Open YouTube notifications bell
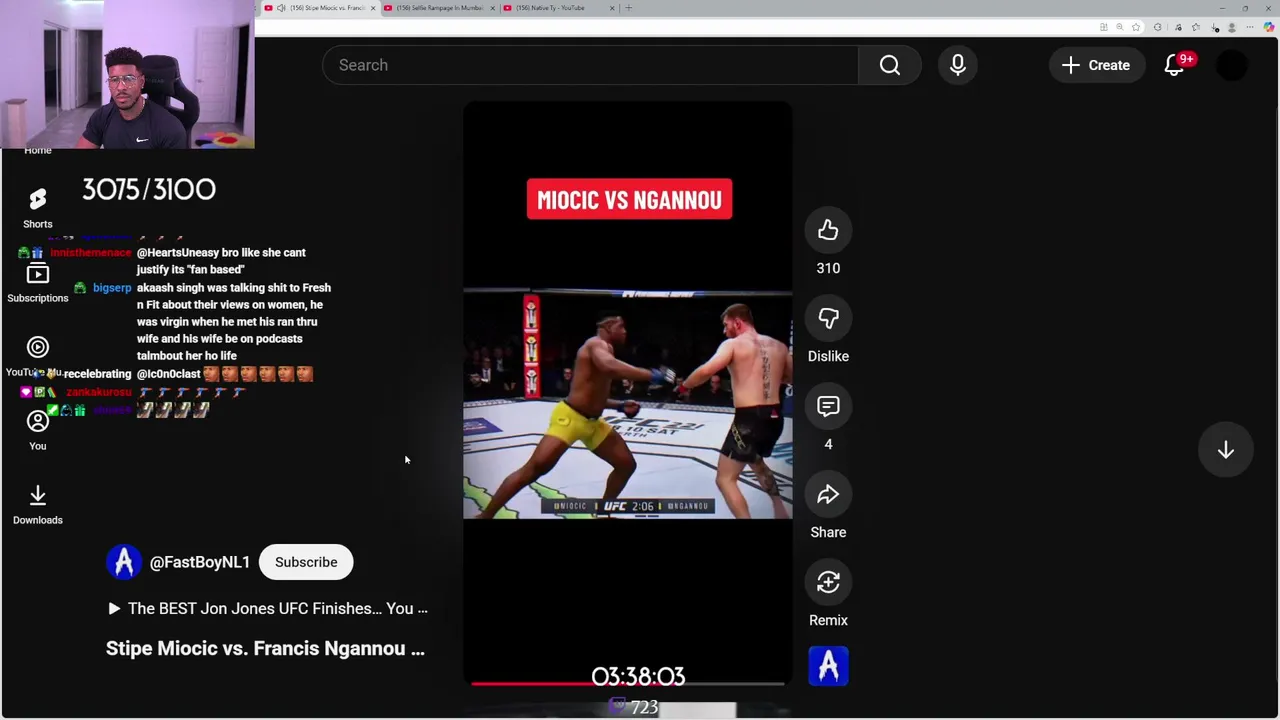 [x=1175, y=65]
